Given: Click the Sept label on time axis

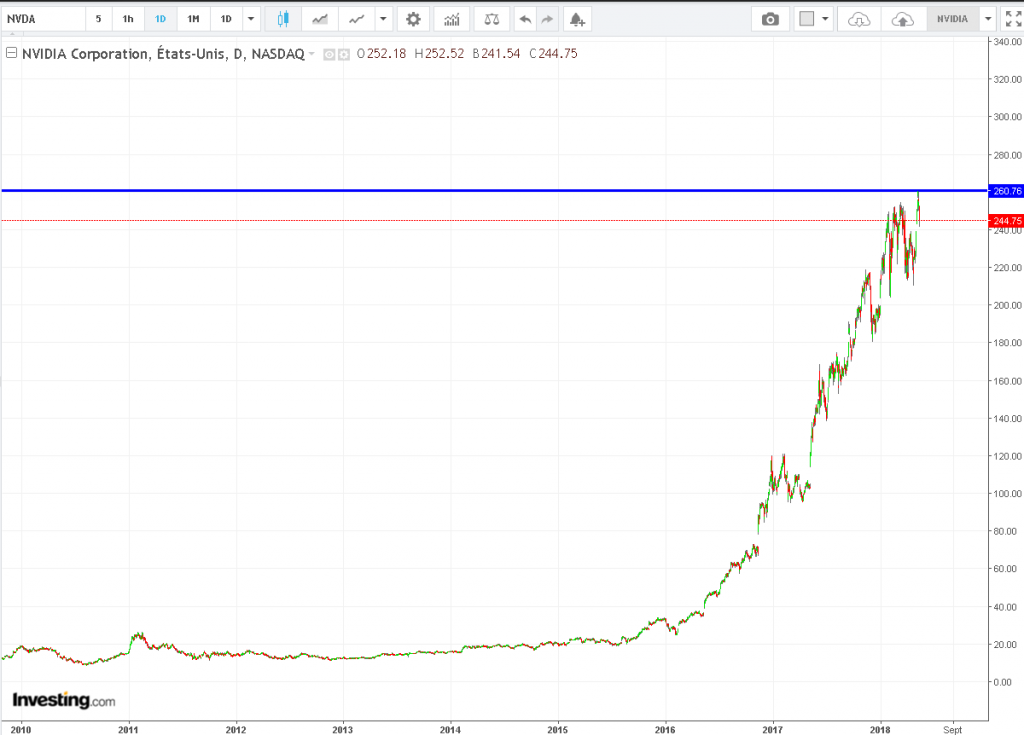Looking at the screenshot, I should click(952, 729).
